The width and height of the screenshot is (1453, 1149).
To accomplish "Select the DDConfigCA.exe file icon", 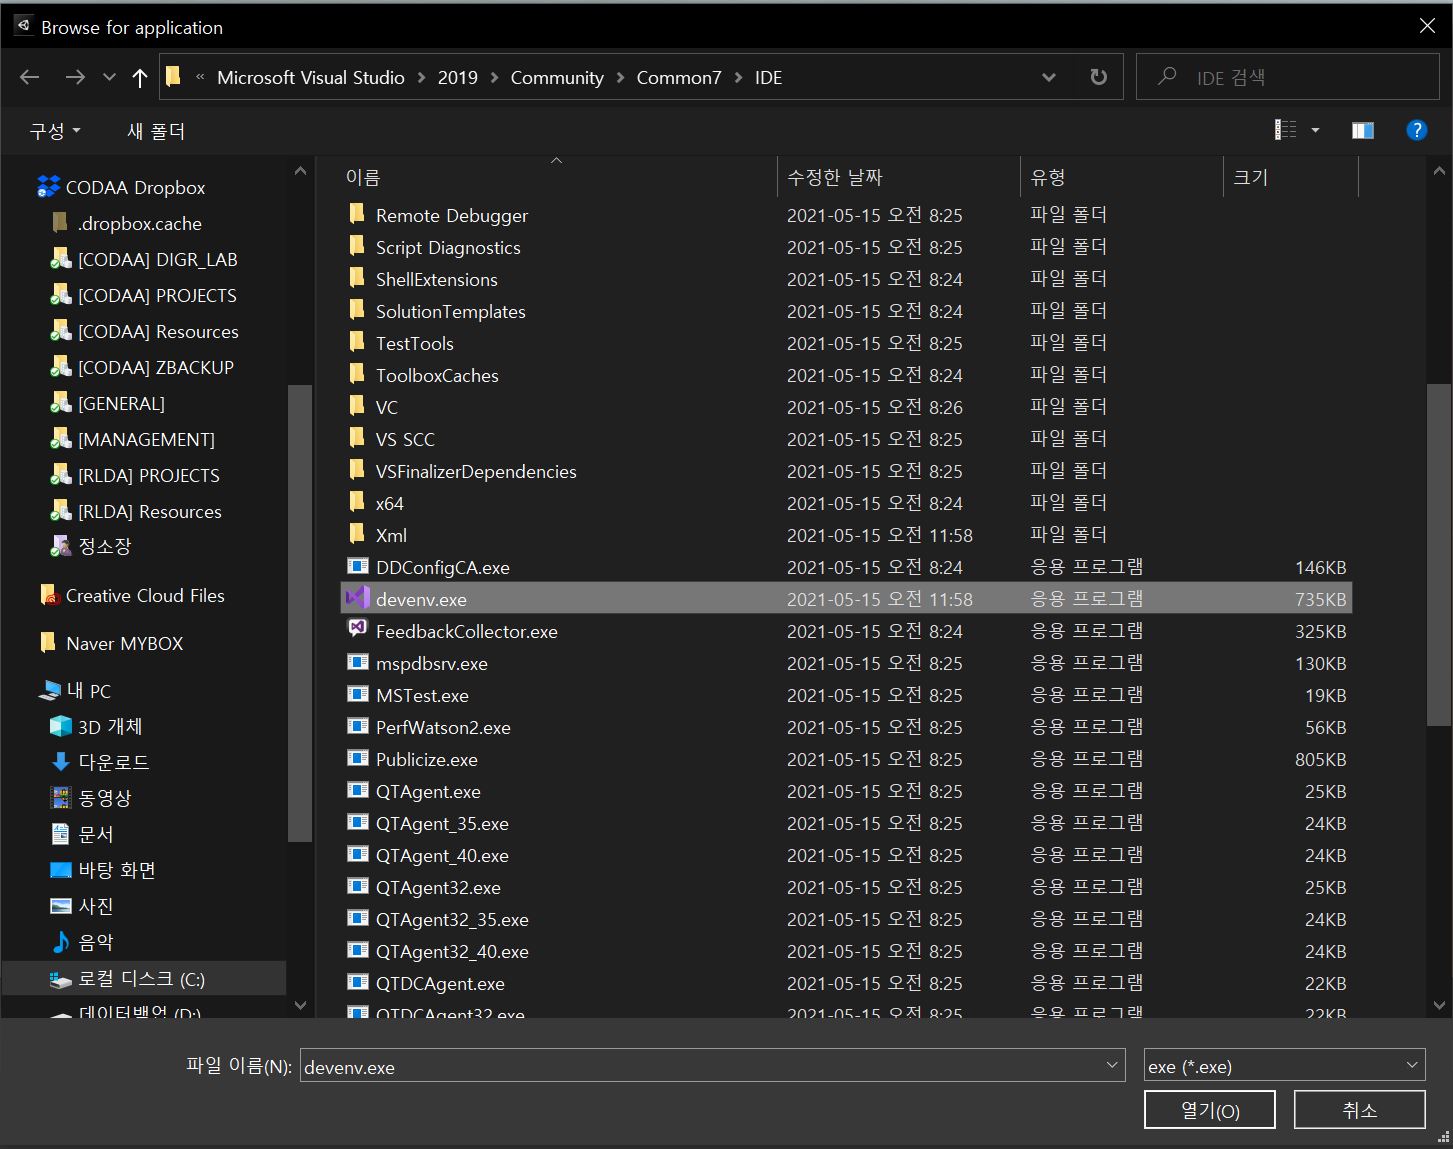I will click(x=357, y=566).
